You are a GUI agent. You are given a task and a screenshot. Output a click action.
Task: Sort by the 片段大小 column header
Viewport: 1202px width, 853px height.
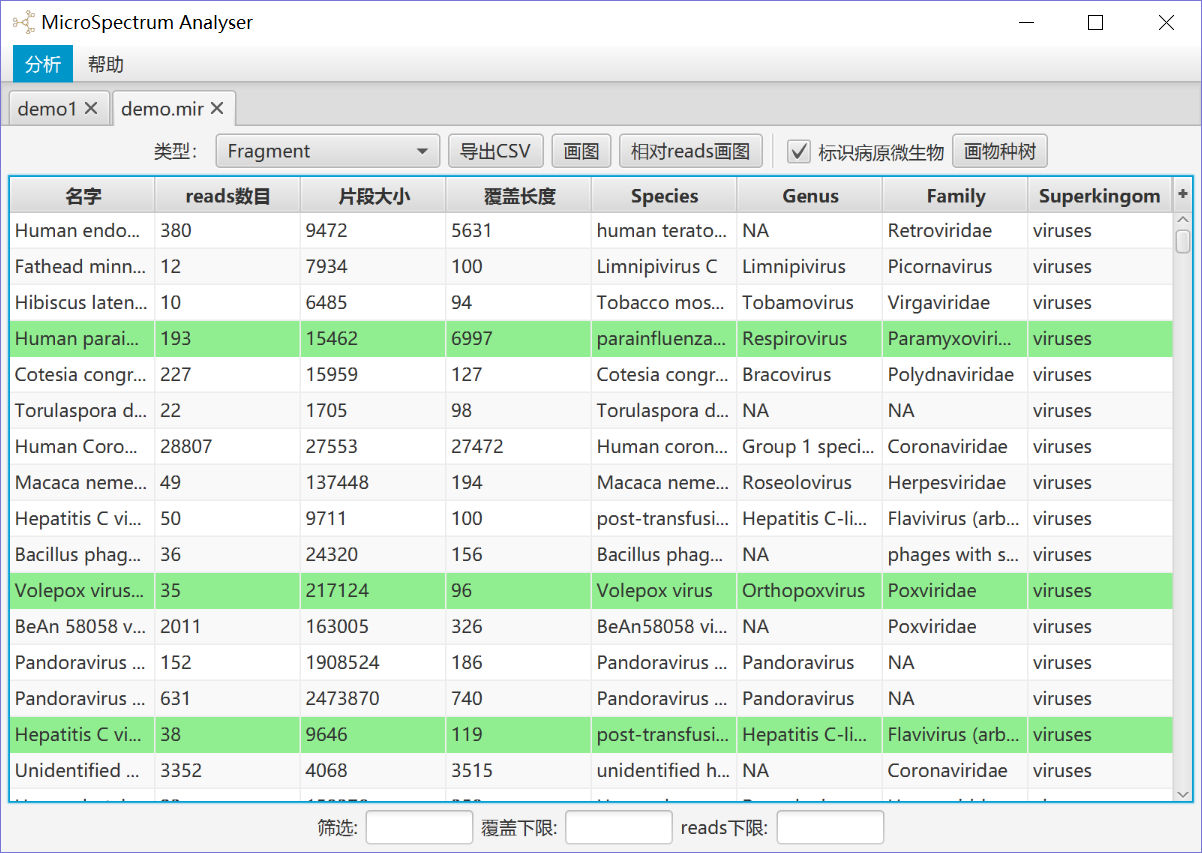click(373, 196)
